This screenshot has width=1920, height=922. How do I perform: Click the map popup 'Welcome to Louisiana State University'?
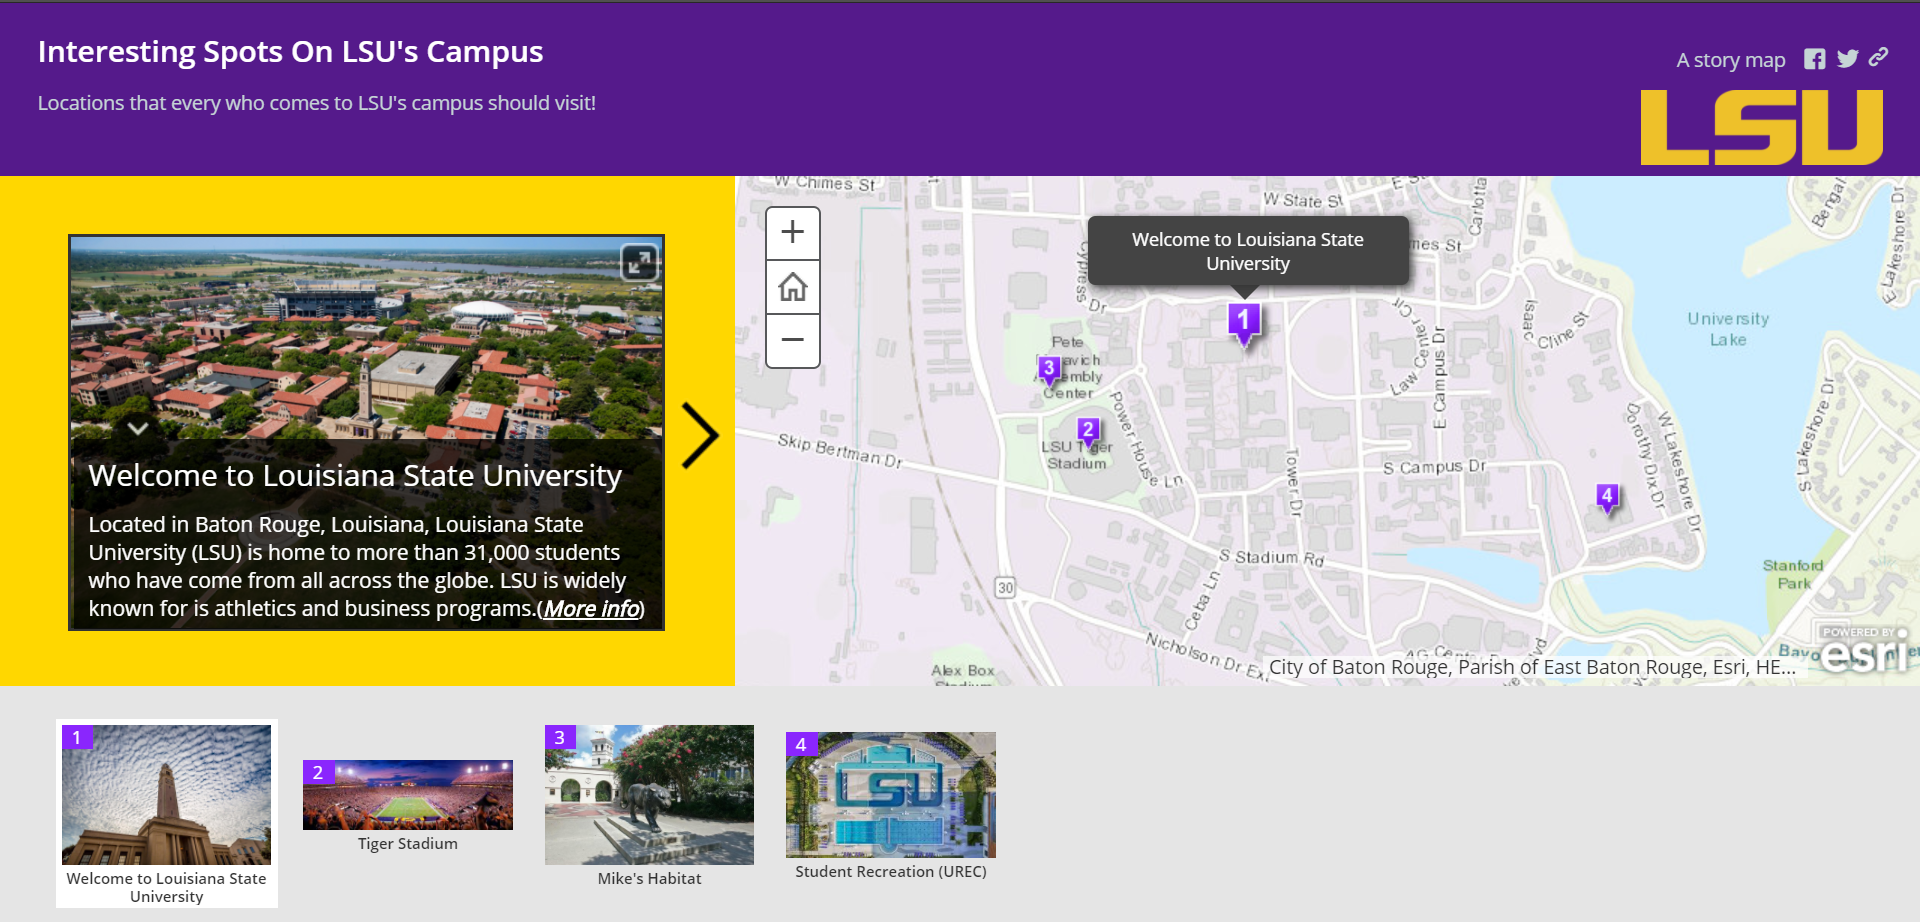point(1248,251)
